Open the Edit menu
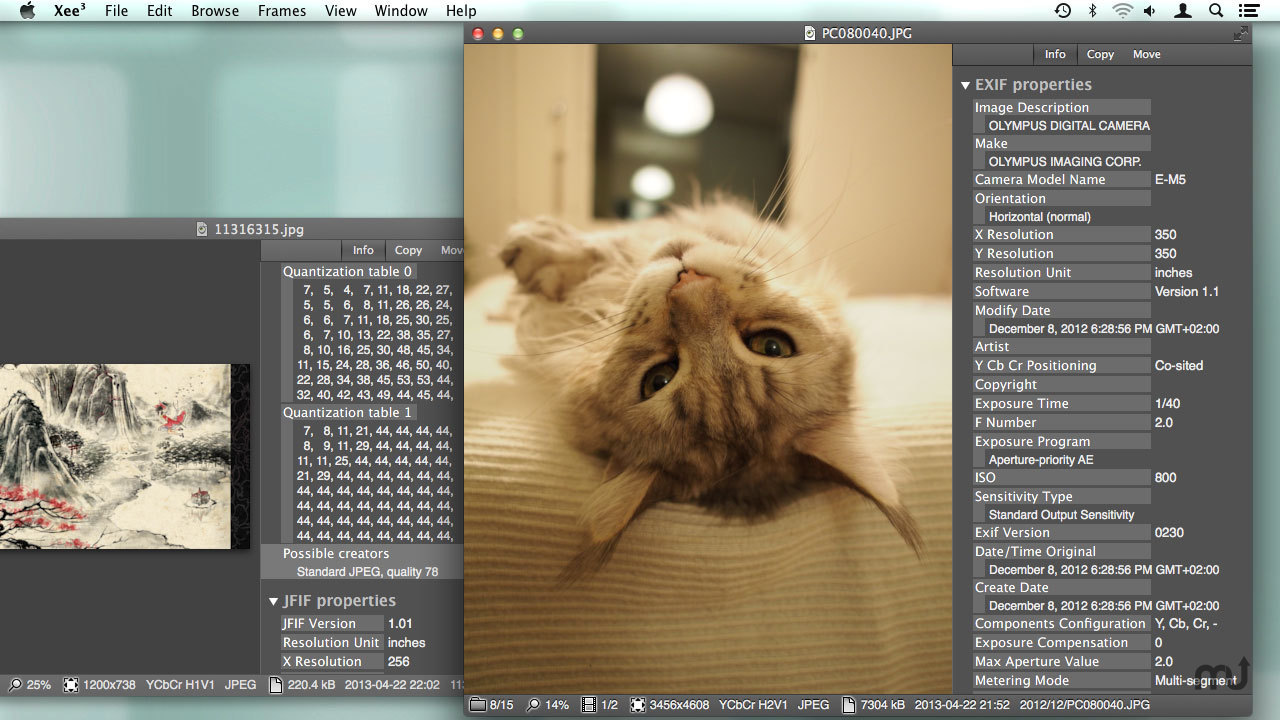The image size is (1280, 720). pos(159,11)
